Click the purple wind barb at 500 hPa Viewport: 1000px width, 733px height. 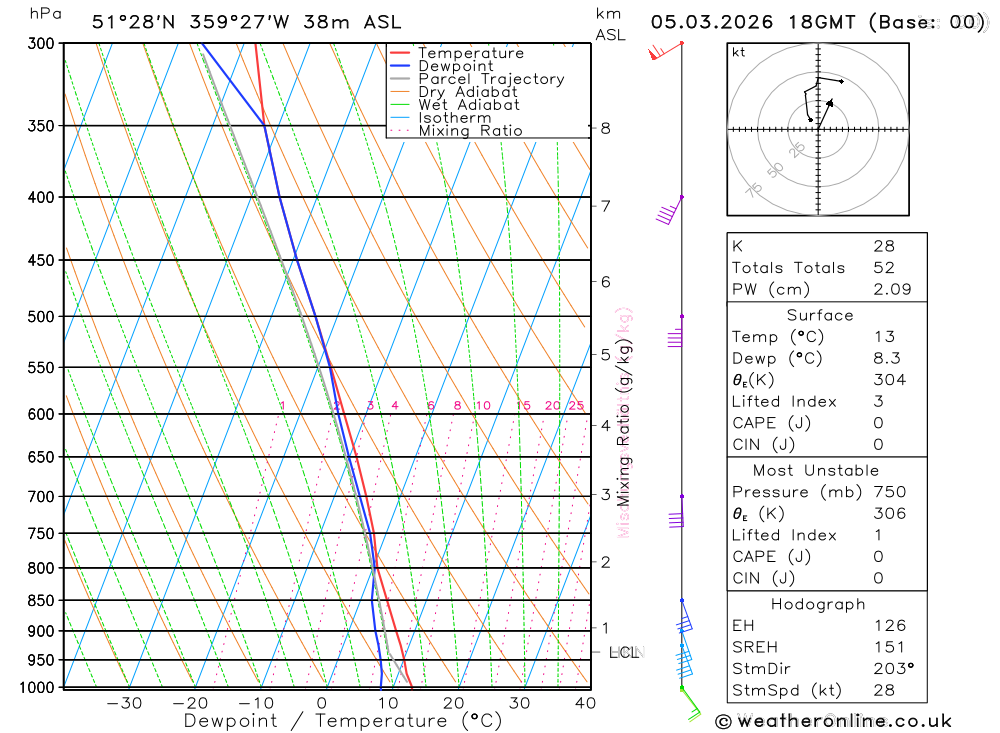tap(676, 331)
